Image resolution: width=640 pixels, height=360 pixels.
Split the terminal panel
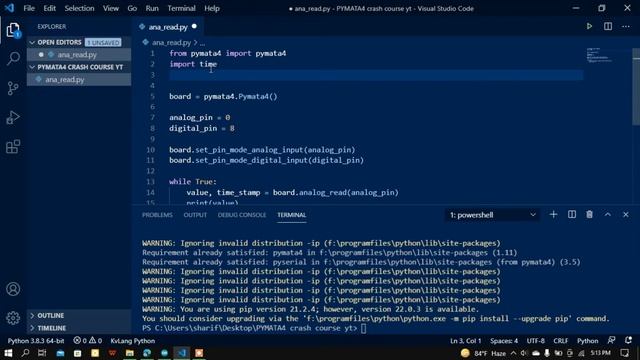point(572,215)
